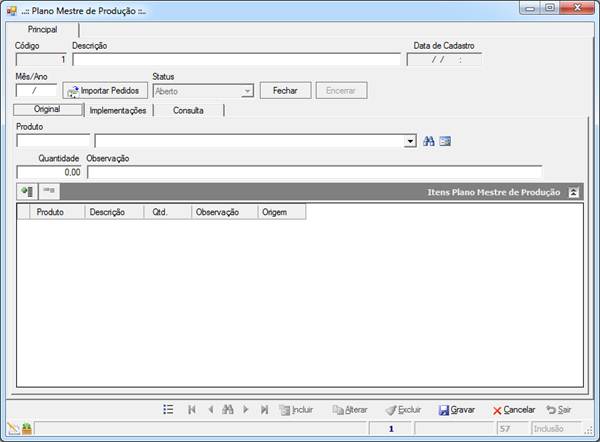Click the application icon in title bar

[12, 11]
